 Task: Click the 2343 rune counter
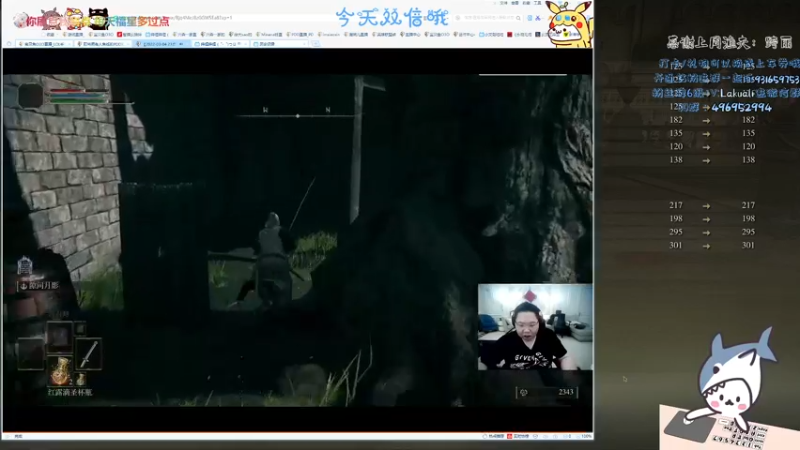566,392
